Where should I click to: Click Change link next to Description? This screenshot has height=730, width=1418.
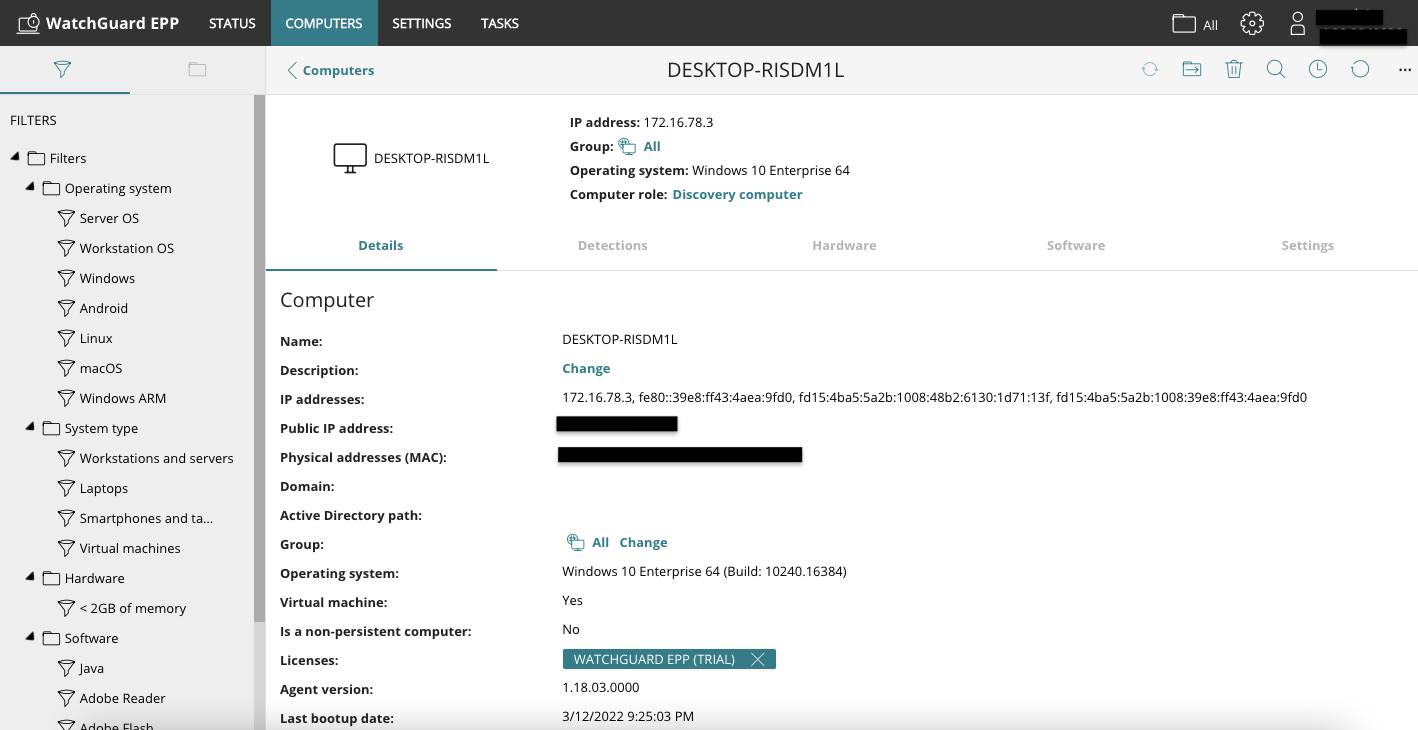coord(586,368)
